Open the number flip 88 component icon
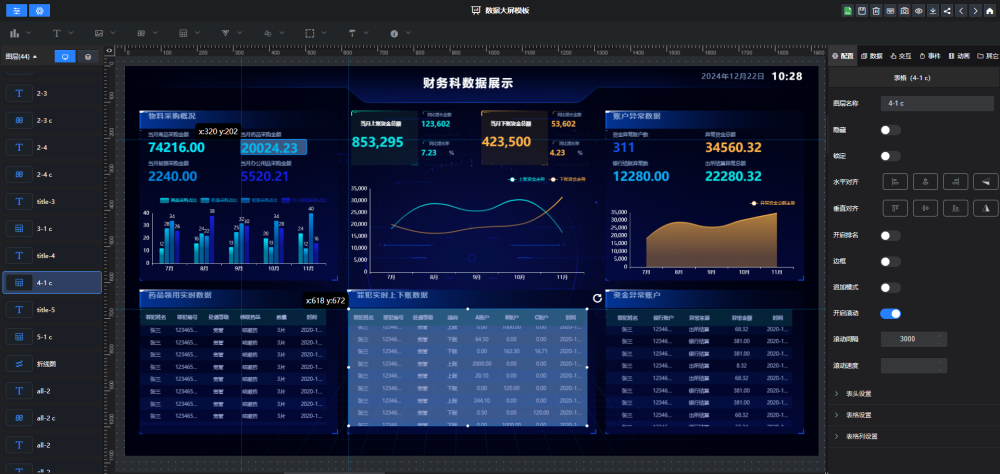This screenshot has height=474, width=1000. click(141, 33)
